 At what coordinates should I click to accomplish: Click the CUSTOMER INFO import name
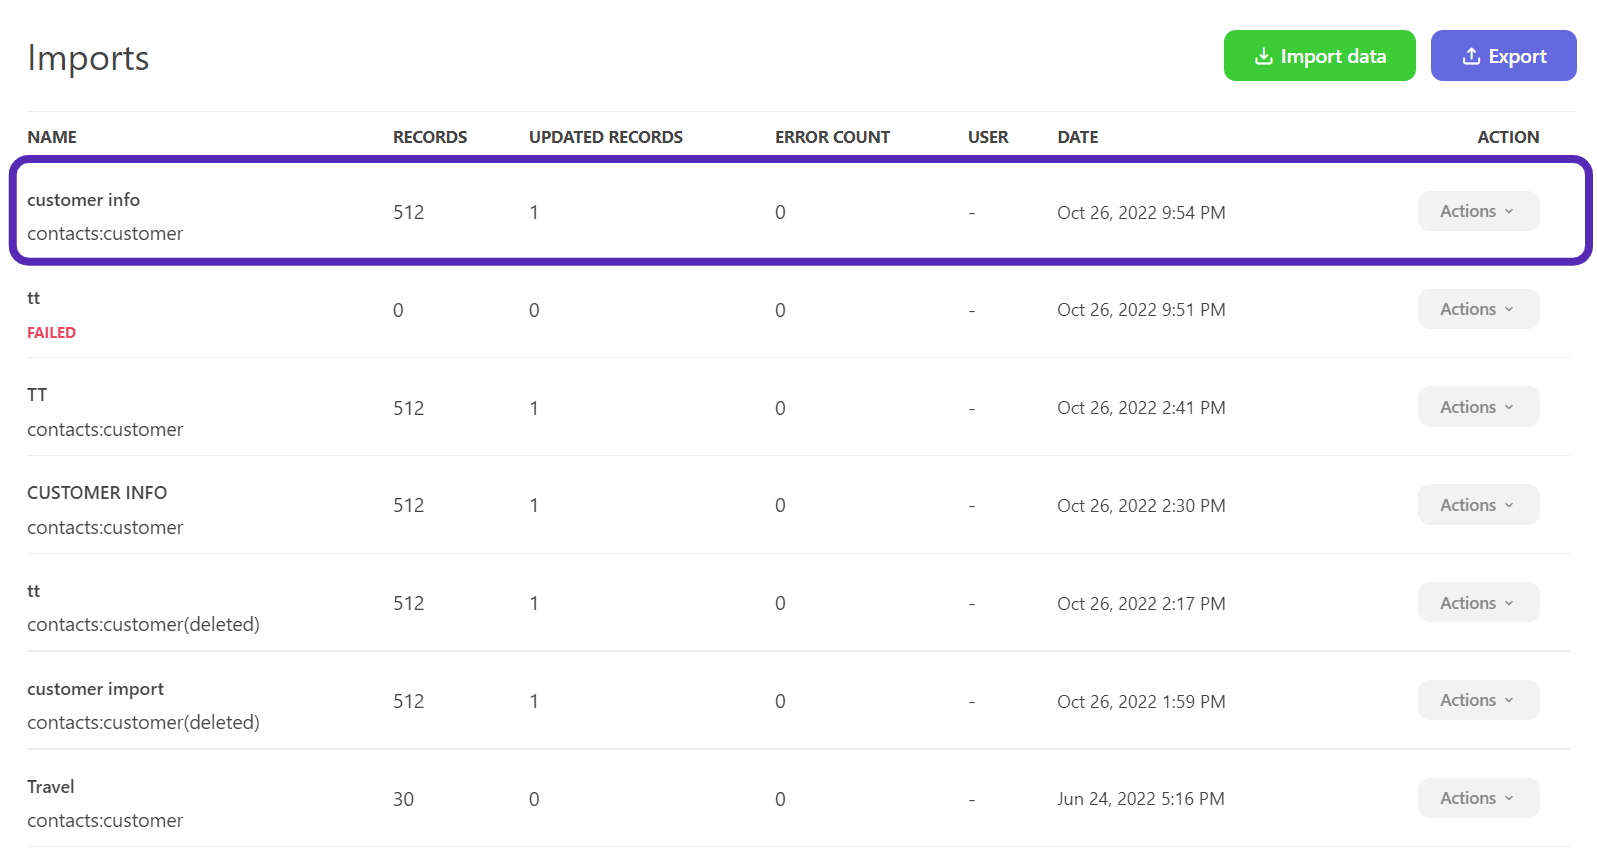pos(97,493)
